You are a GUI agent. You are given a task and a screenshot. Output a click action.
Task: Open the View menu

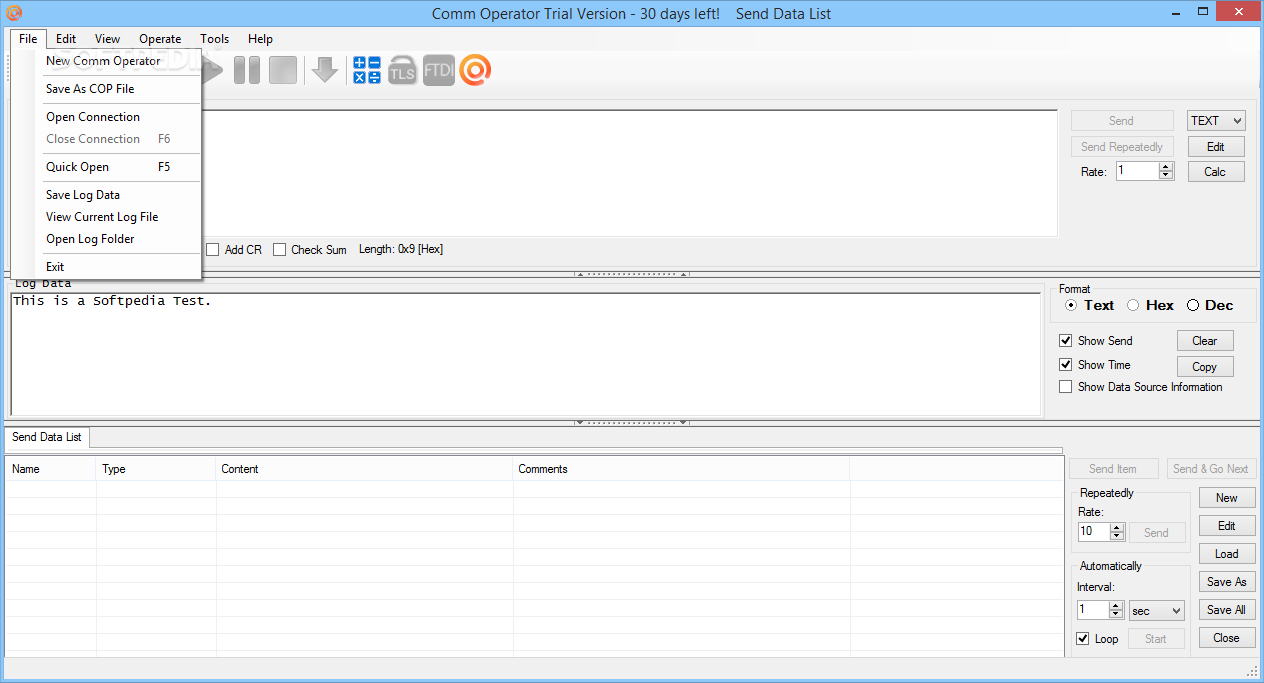click(x=108, y=39)
